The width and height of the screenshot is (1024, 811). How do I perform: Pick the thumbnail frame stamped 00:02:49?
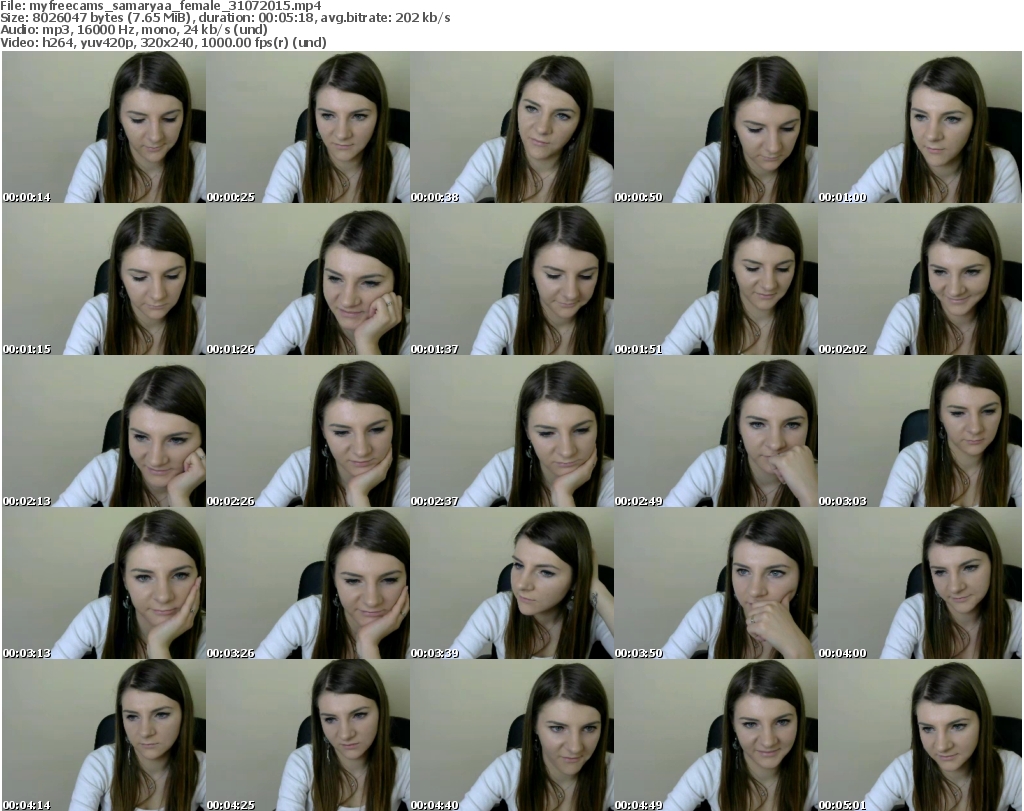click(716, 431)
